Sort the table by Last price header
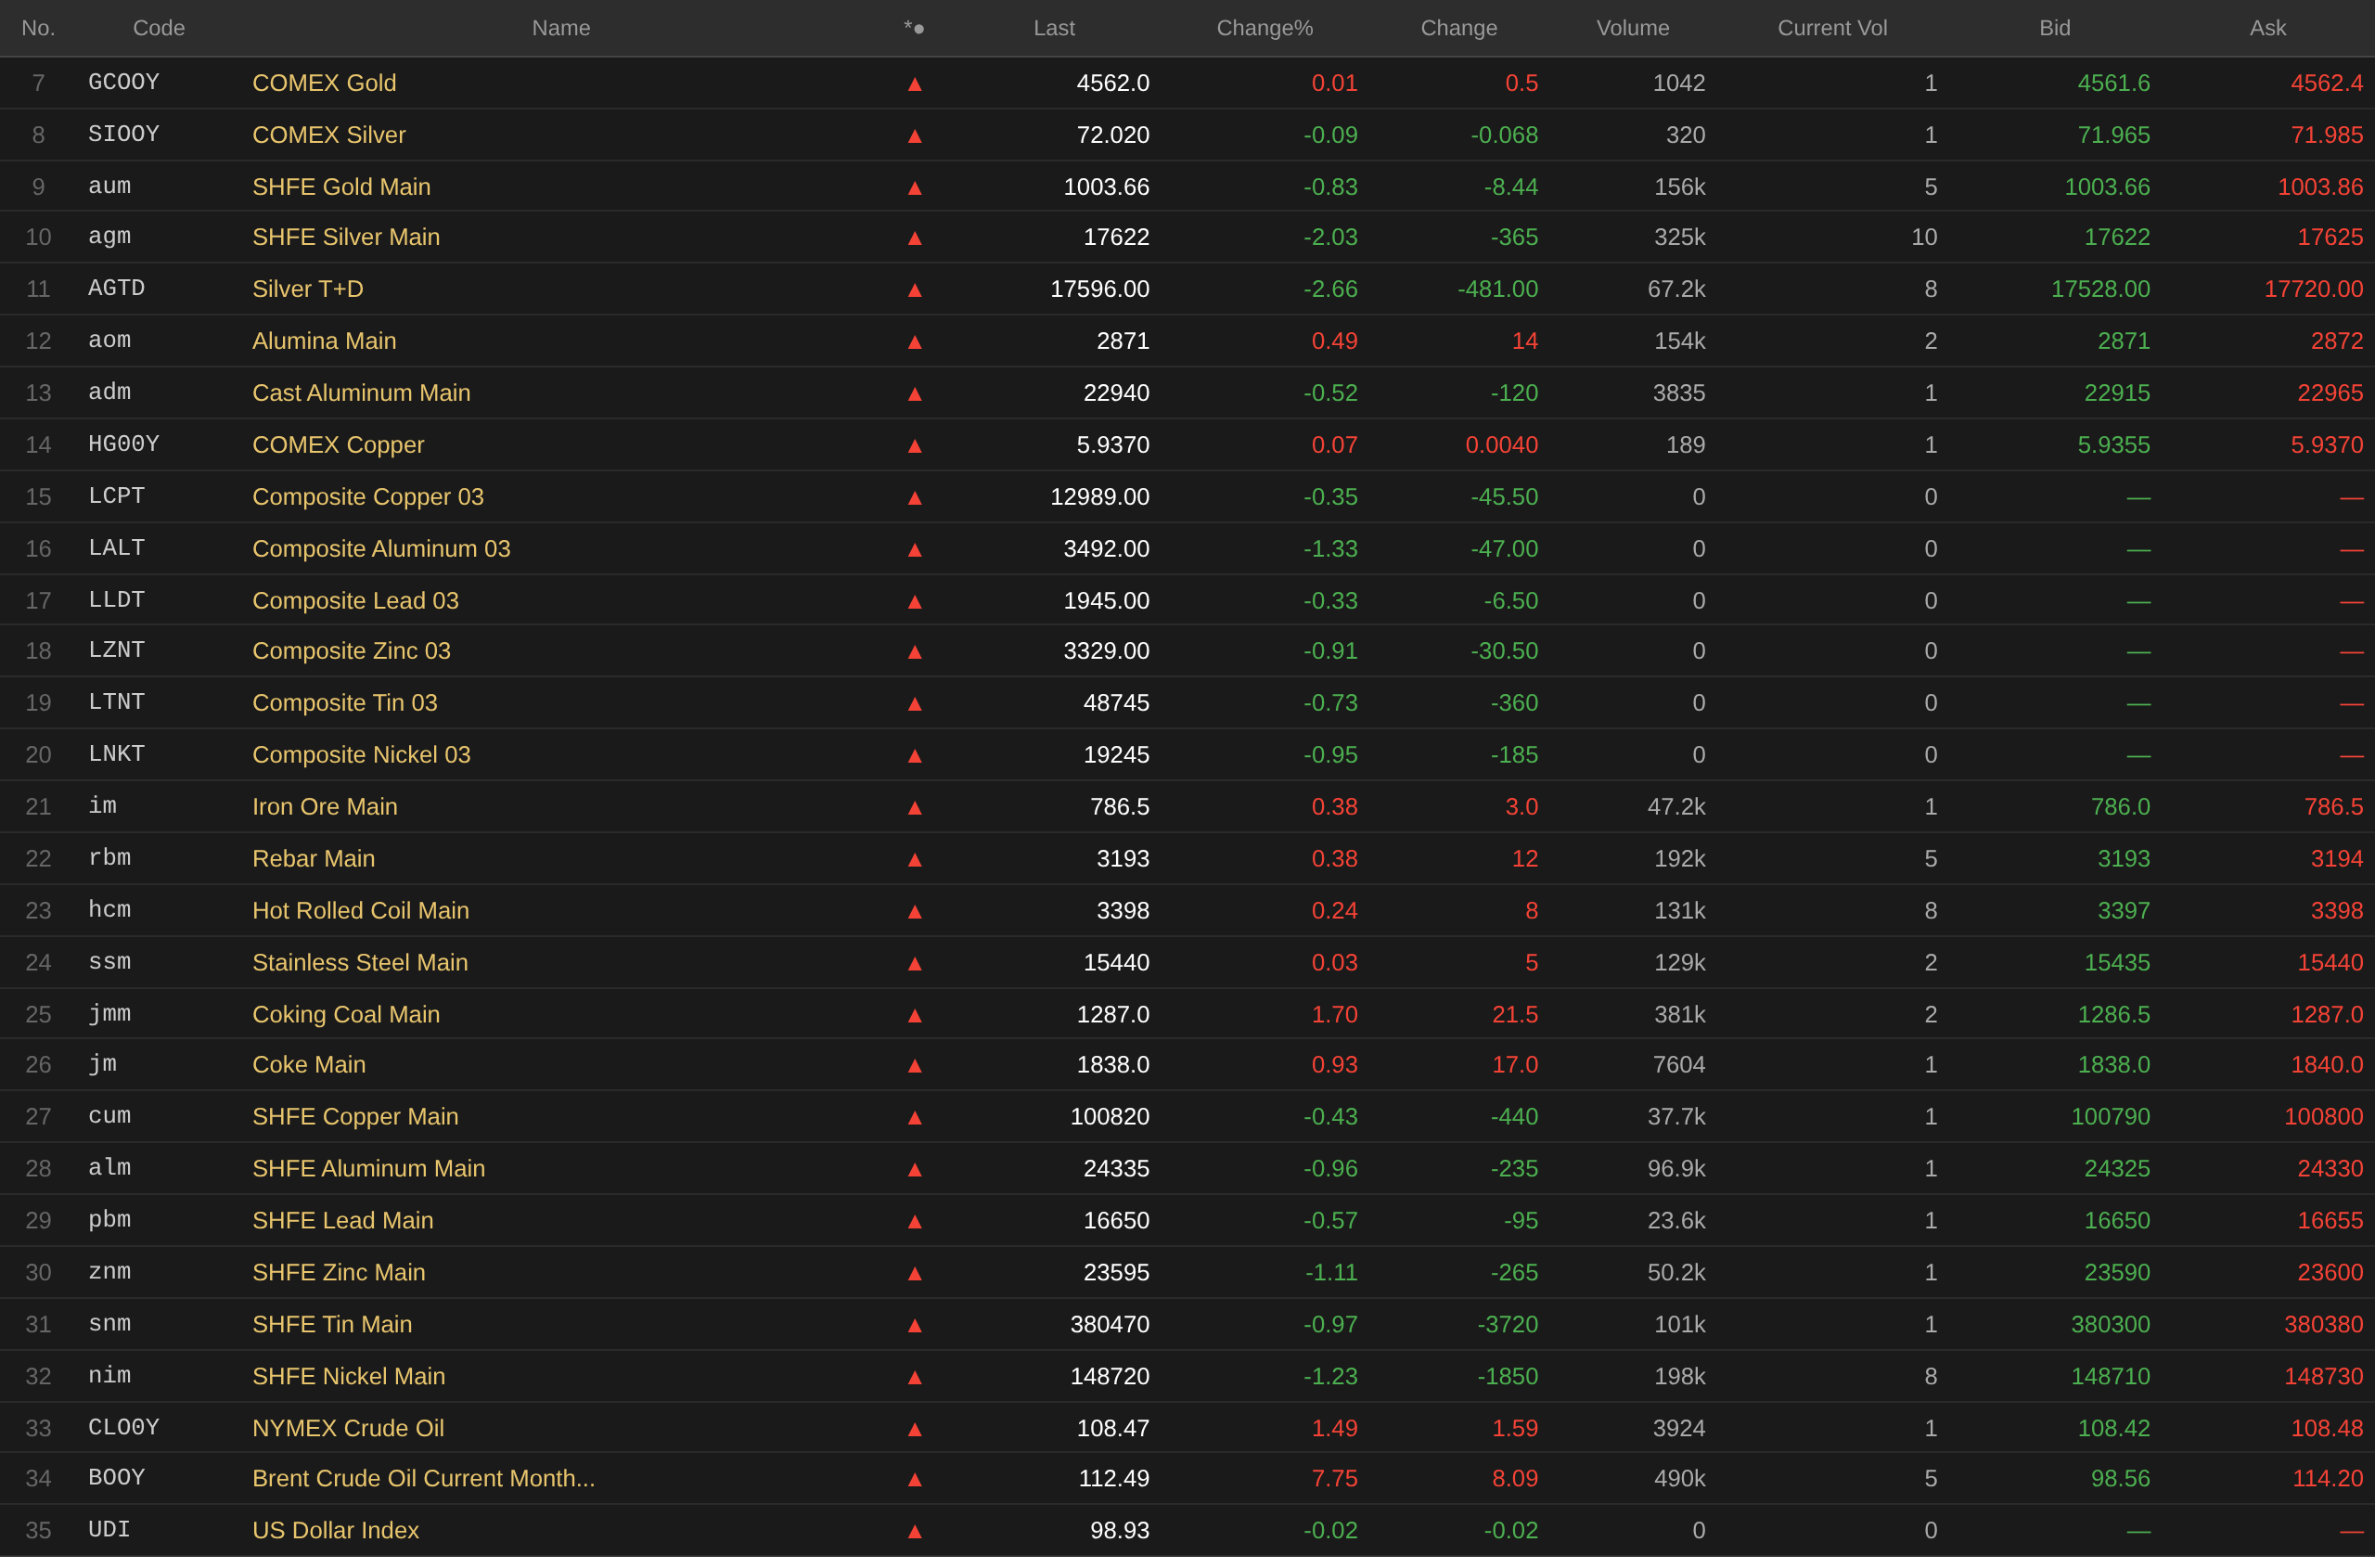The width and height of the screenshot is (2375, 1568). coord(1054,28)
